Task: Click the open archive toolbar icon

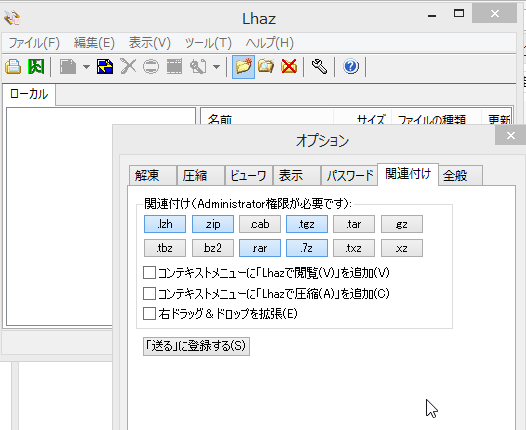Action: pyautogui.click(x=13, y=66)
